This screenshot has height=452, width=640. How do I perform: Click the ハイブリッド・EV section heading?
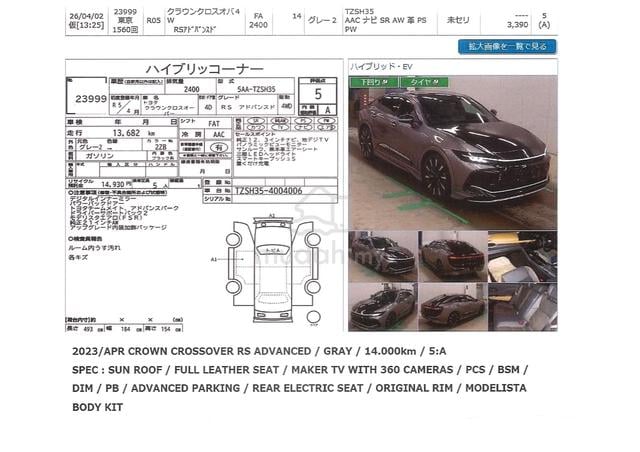pos(381,67)
